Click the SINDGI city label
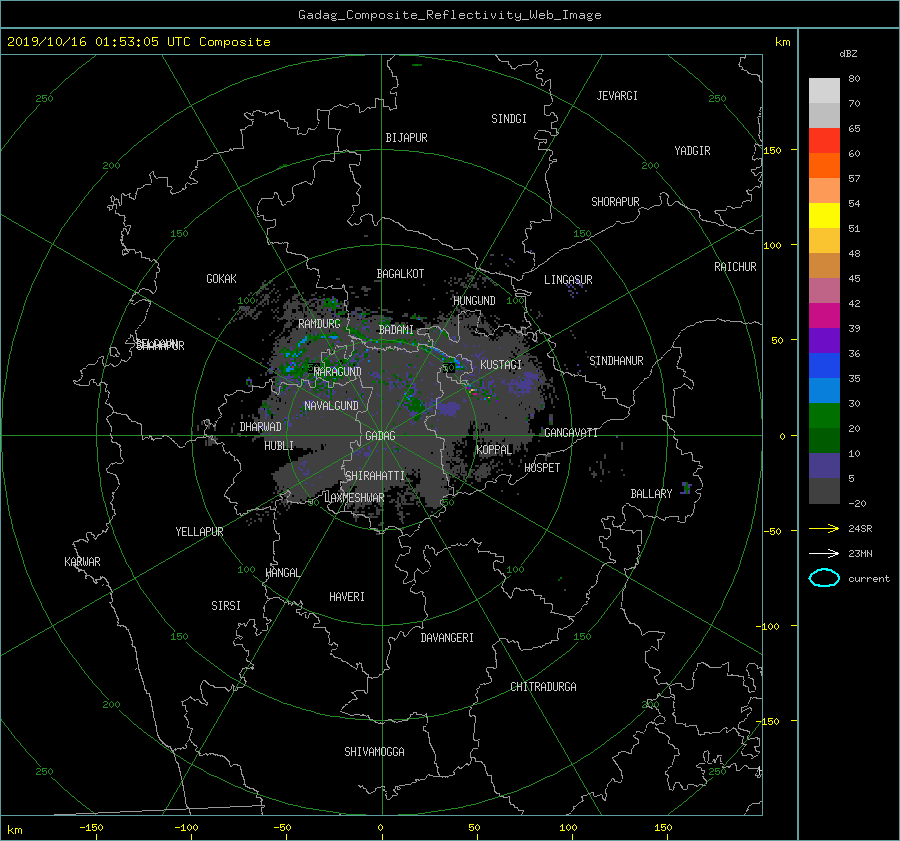 (509, 119)
